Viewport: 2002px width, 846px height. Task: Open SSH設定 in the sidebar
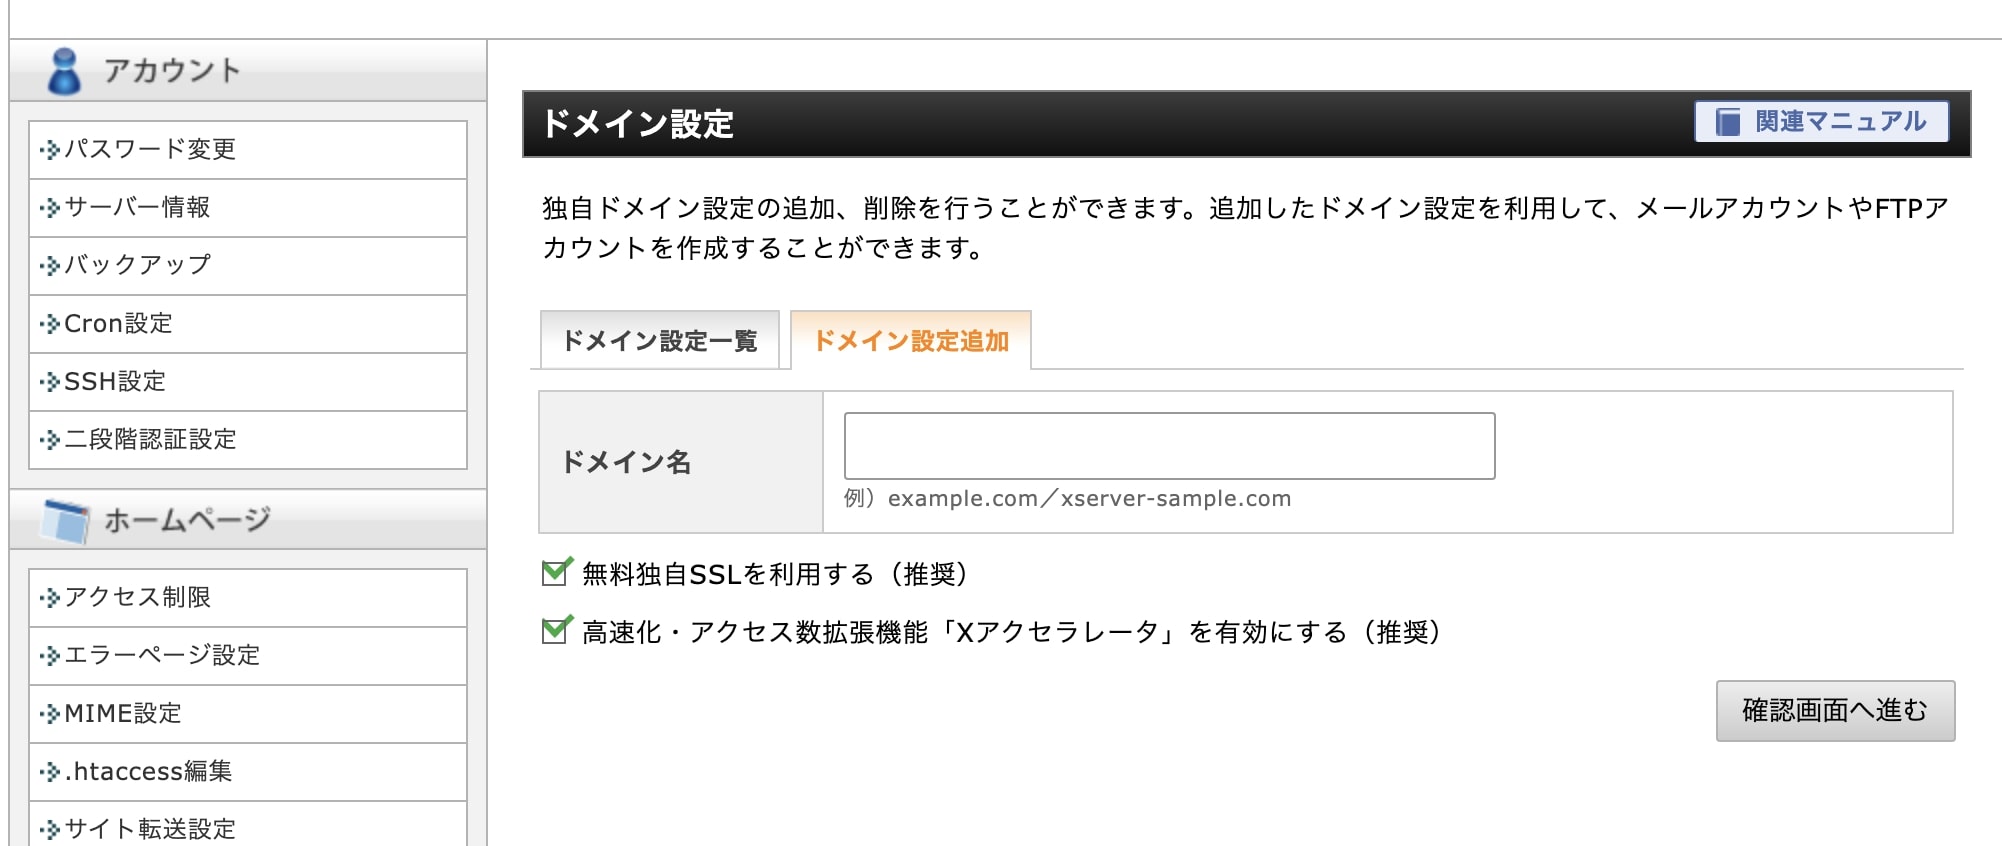(x=115, y=382)
